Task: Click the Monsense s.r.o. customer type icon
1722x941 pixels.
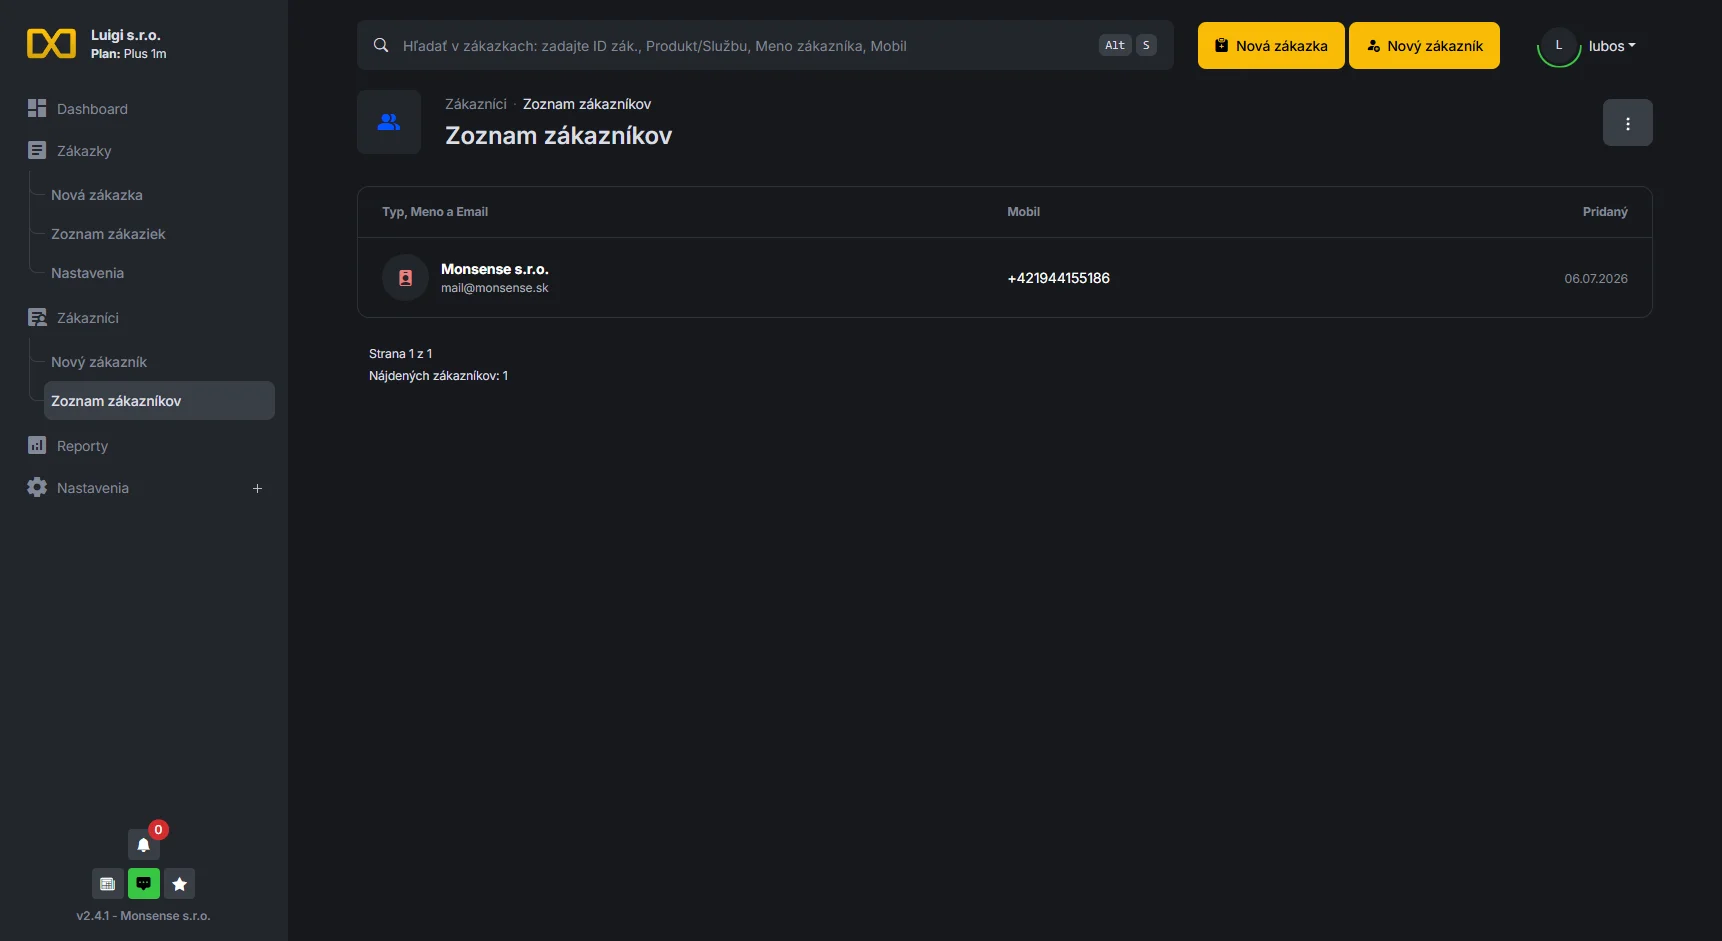Action: pos(405,278)
